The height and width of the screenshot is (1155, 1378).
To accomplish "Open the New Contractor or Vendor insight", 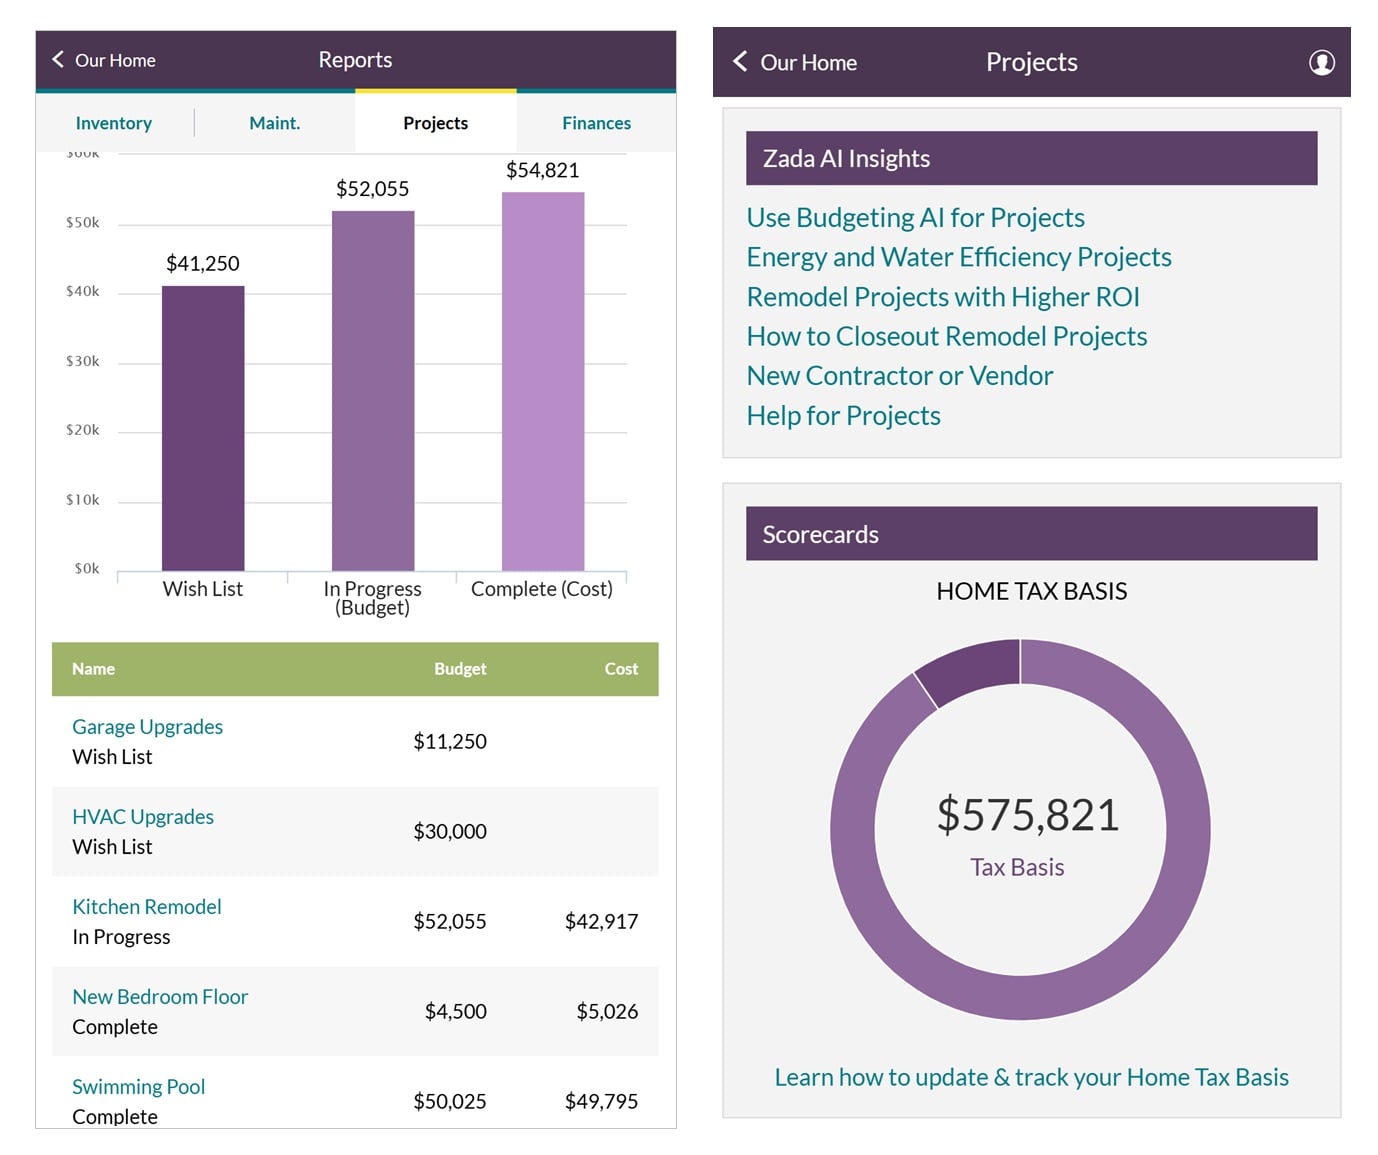I will click(x=898, y=375).
